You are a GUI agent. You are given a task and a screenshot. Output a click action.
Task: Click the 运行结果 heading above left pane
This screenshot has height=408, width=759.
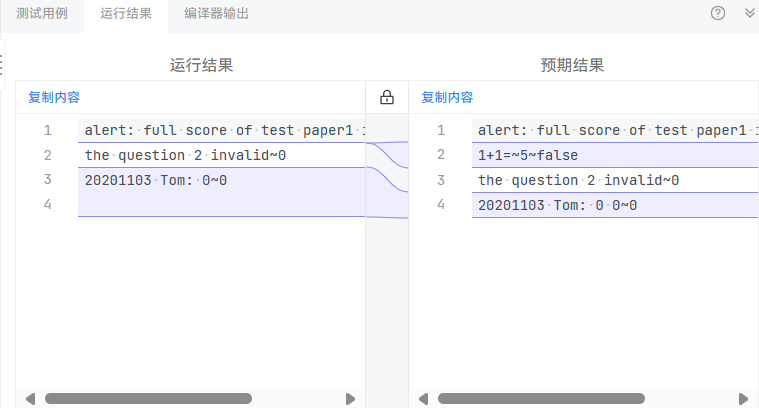pos(201,65)
